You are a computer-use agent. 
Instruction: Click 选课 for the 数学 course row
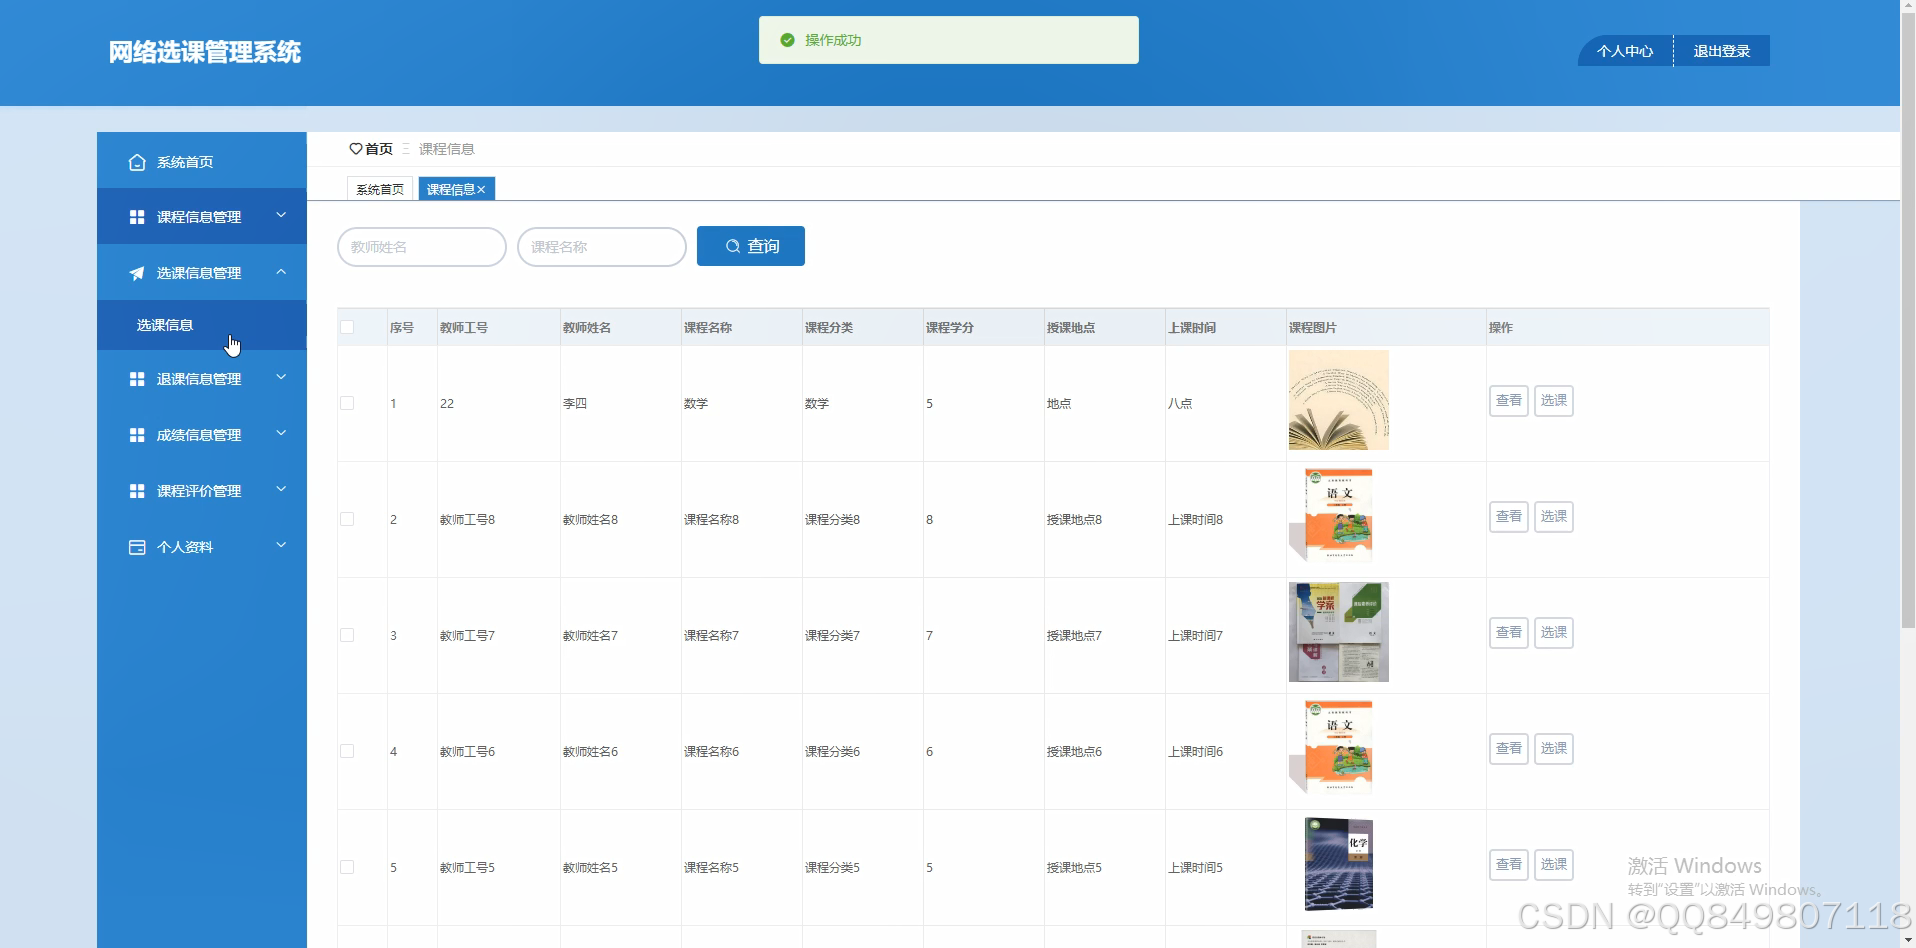[1554, 401]
